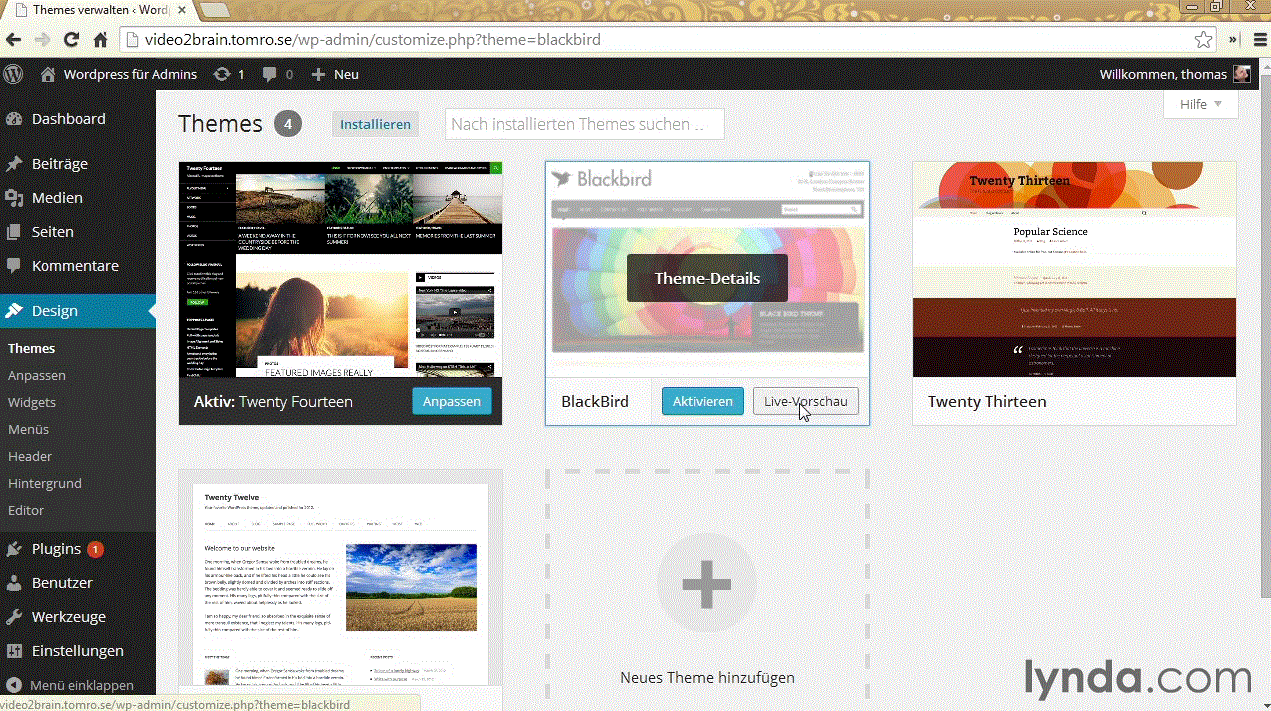
Task: Open the Menüs submenu item
Action: (28, 429)
